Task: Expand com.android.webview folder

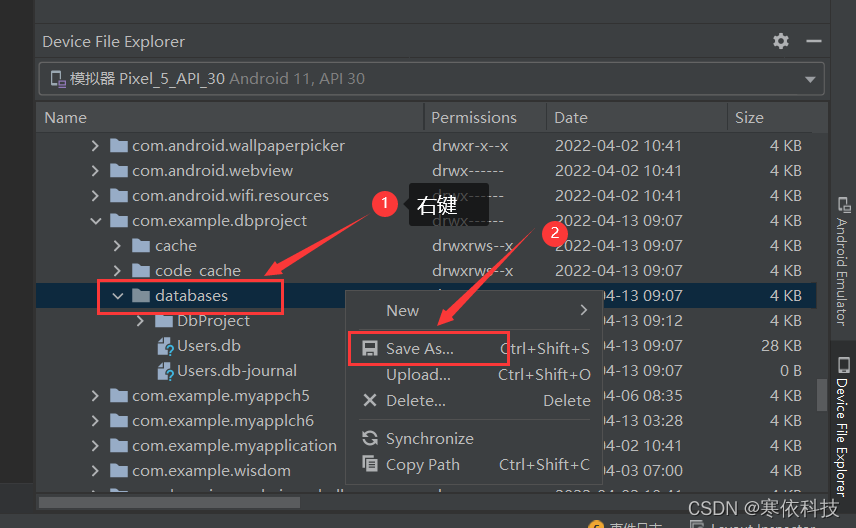Action: click(96, 170)
